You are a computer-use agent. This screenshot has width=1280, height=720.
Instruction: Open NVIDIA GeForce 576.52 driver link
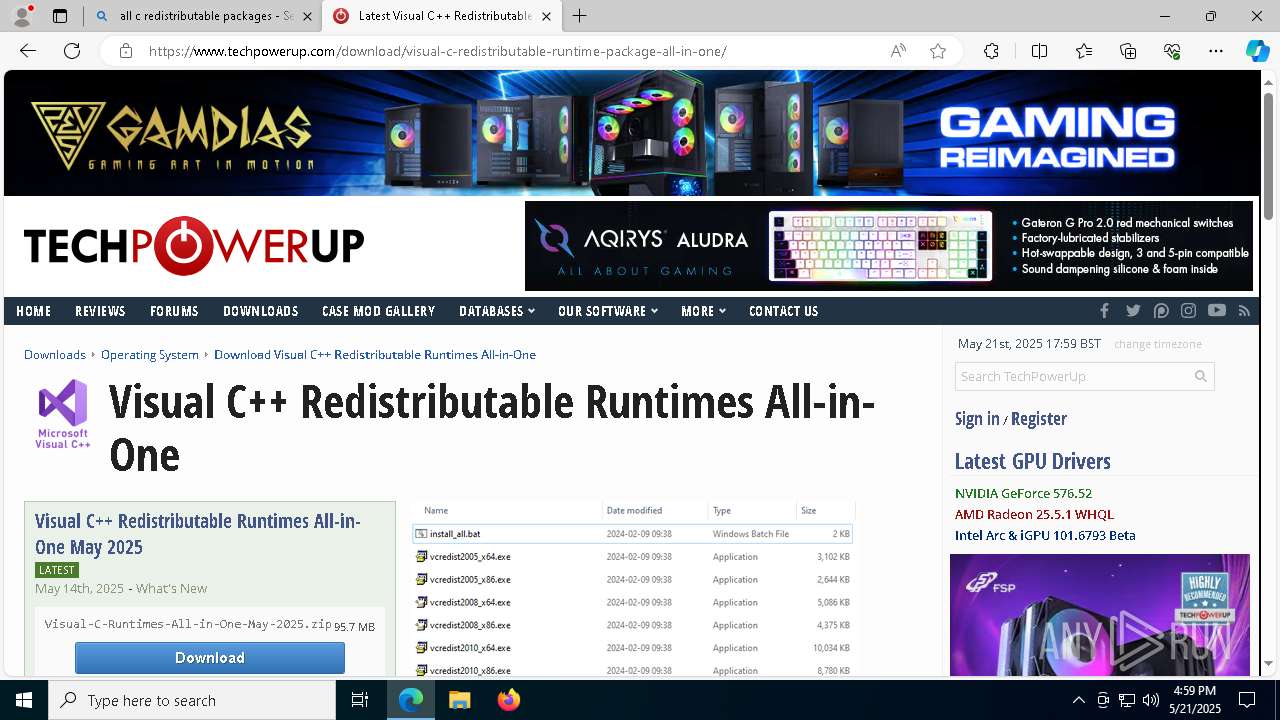1023,493
